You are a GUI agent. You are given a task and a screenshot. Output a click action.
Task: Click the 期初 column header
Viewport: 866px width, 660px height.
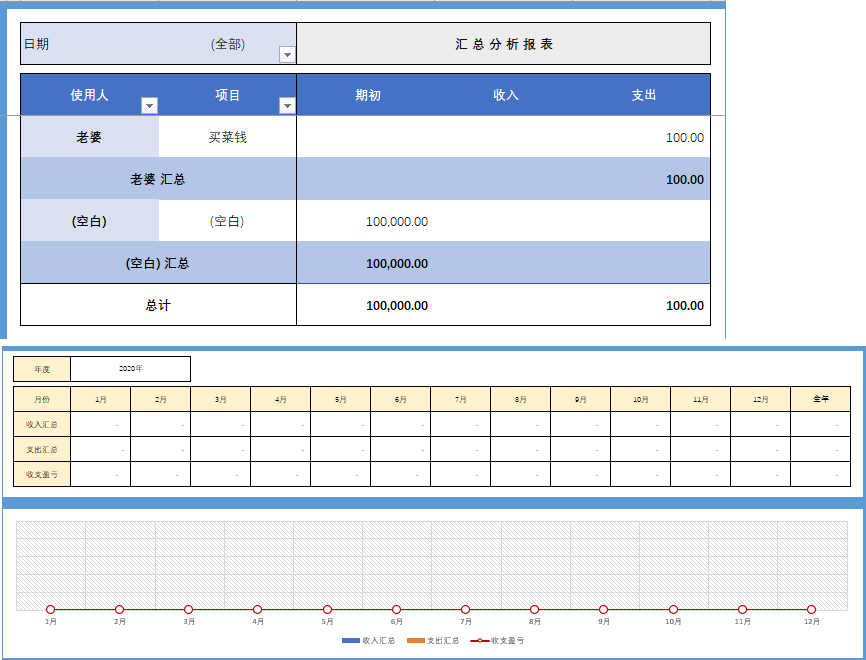(x=367, y=95)
